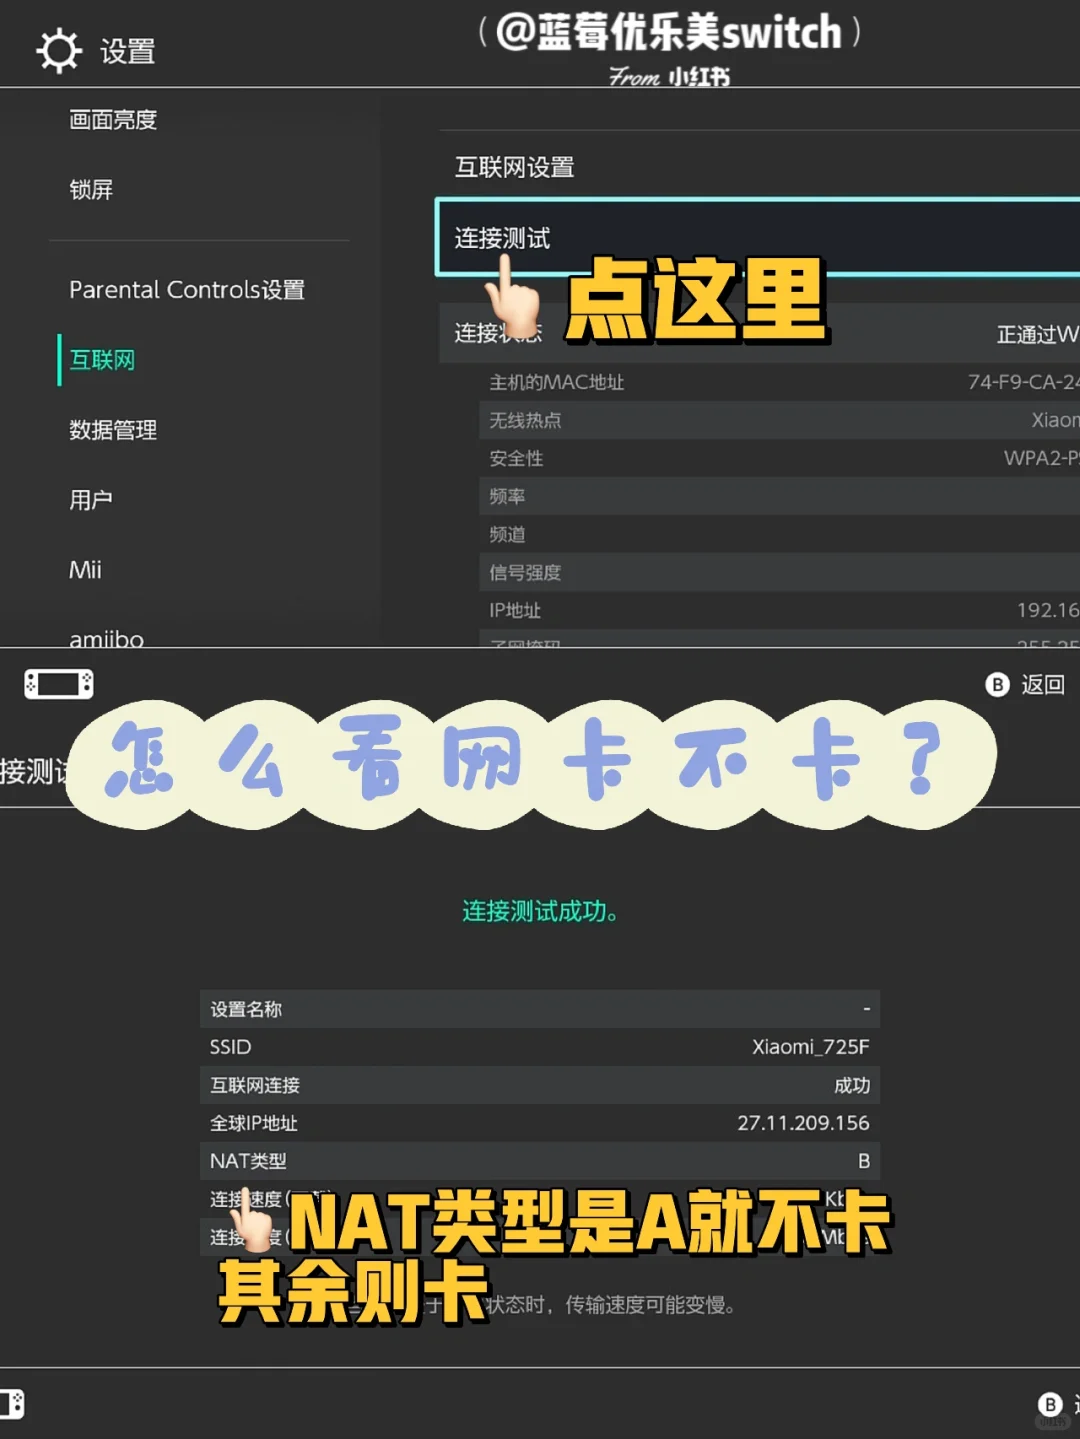Click the controller pairing icon bottom left
This screenshot has width=1080, height=1439.
pyautogui.click(x=58, y=684)
